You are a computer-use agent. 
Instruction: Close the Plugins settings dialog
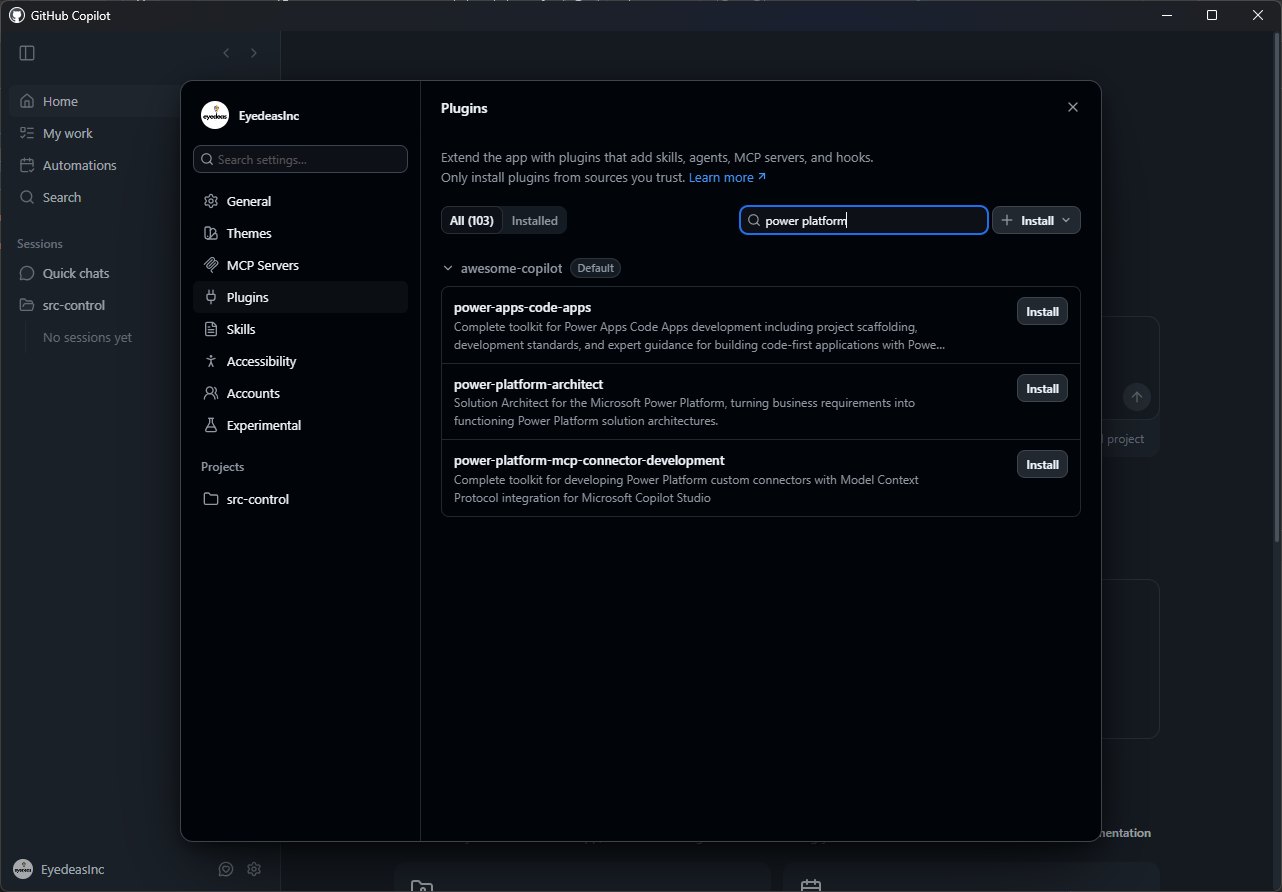[1073, 107]
